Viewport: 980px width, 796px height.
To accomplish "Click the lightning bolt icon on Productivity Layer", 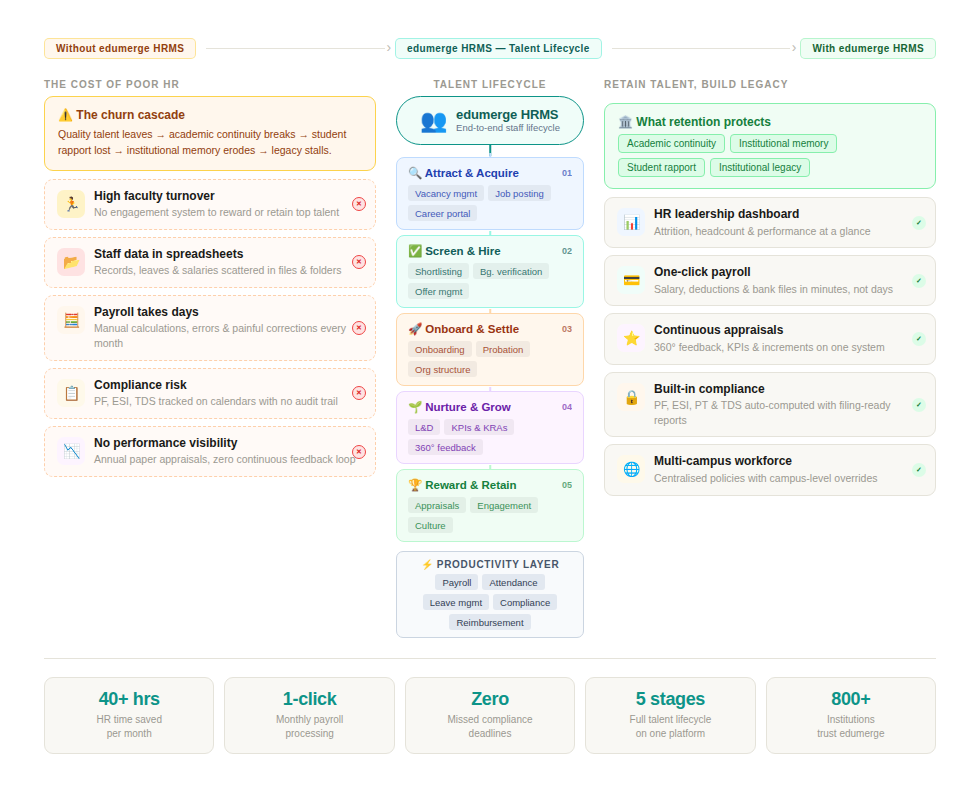I will [x=428, y=563].
